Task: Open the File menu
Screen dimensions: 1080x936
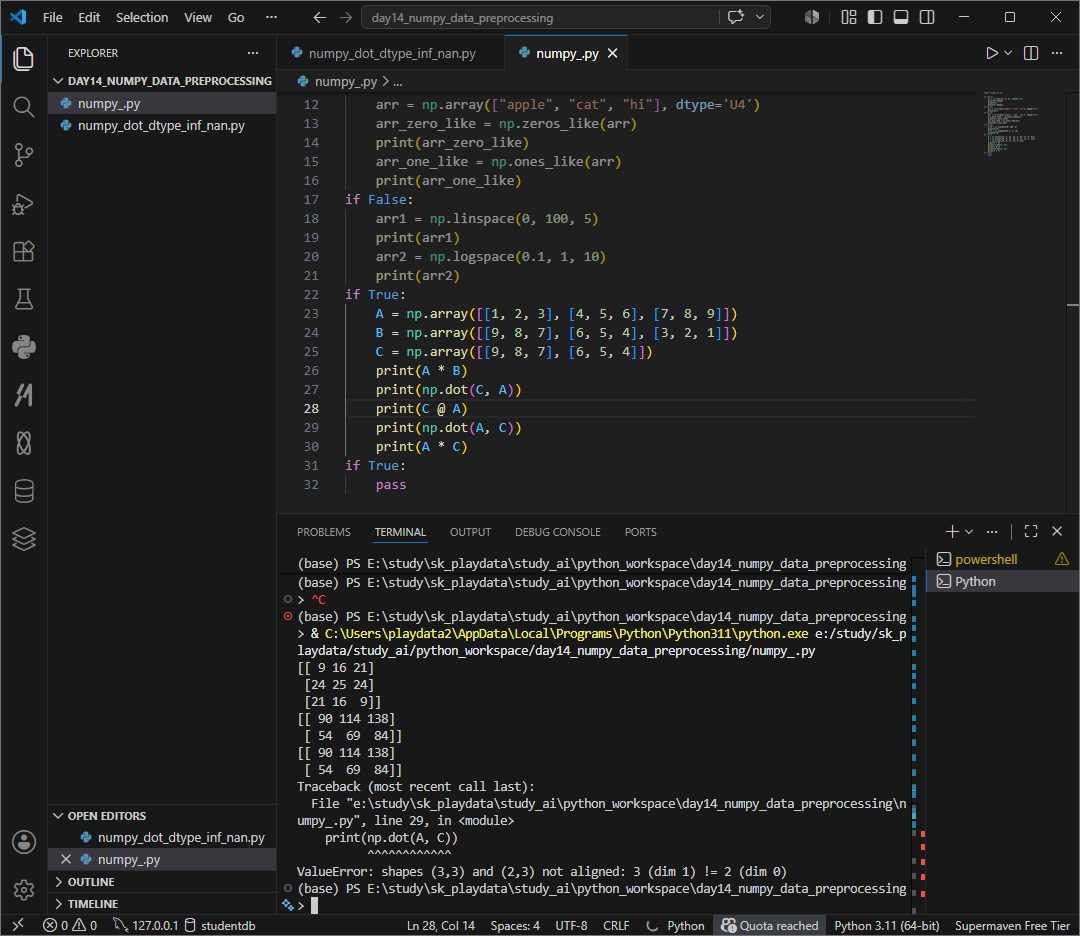Action: (52, 17)
